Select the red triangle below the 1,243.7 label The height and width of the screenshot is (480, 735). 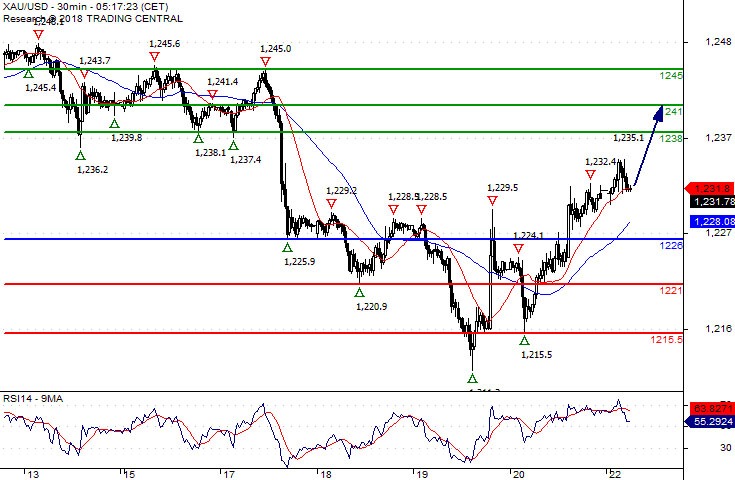point(84,74)
